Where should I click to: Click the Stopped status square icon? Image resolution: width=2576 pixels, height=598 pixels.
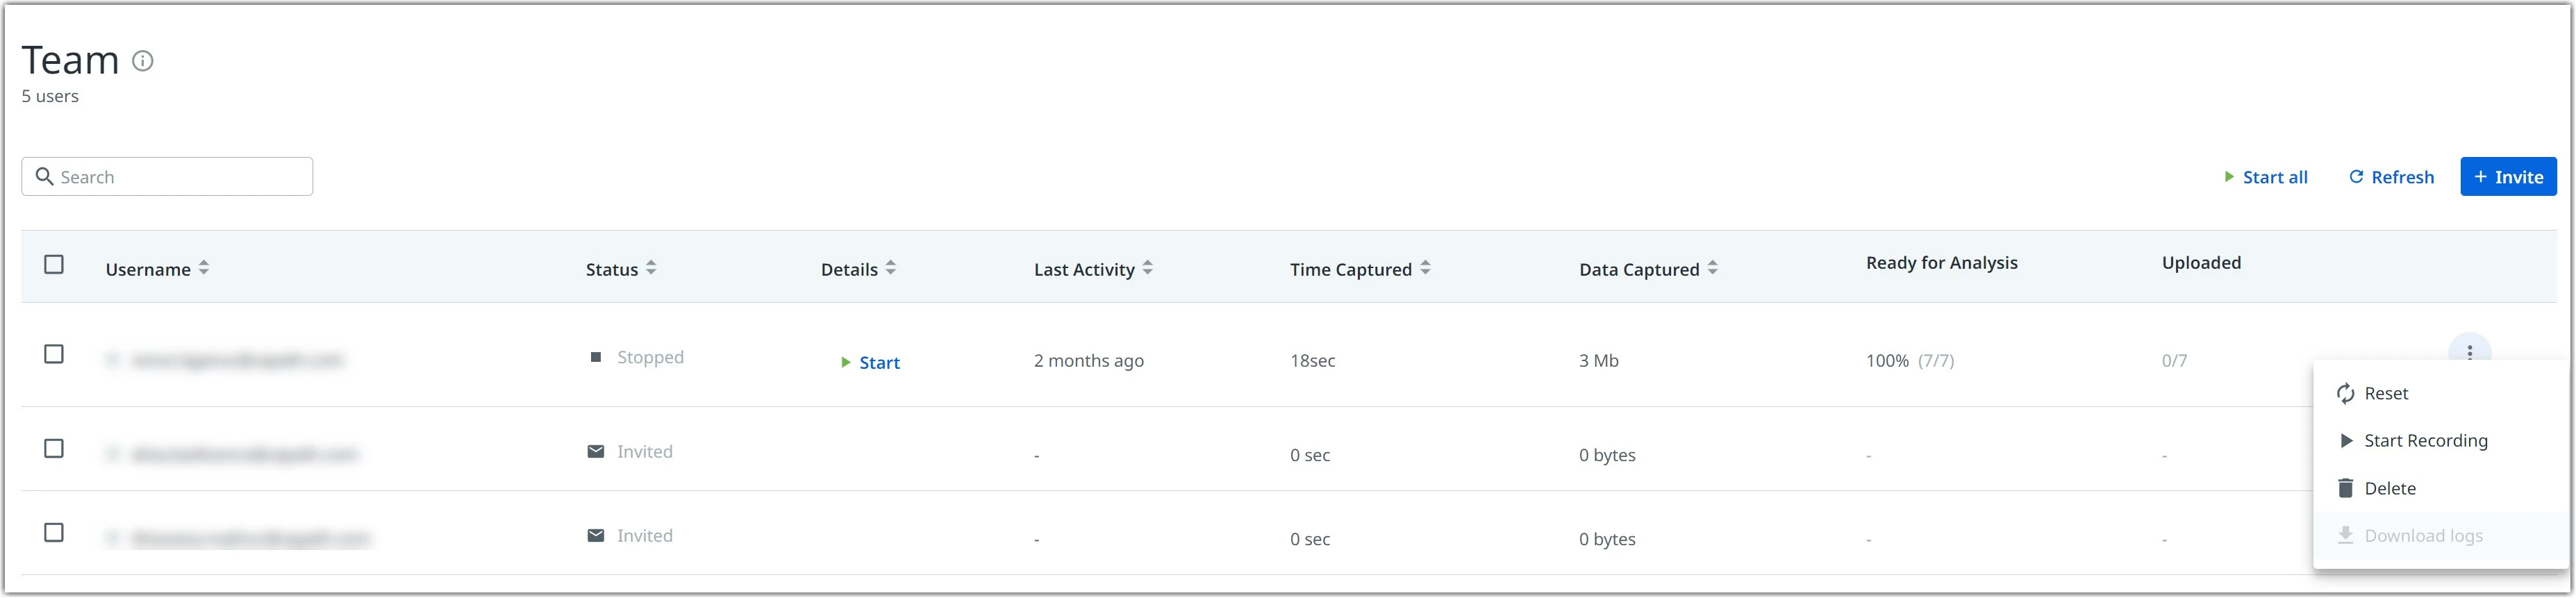(x=596, y=357)
